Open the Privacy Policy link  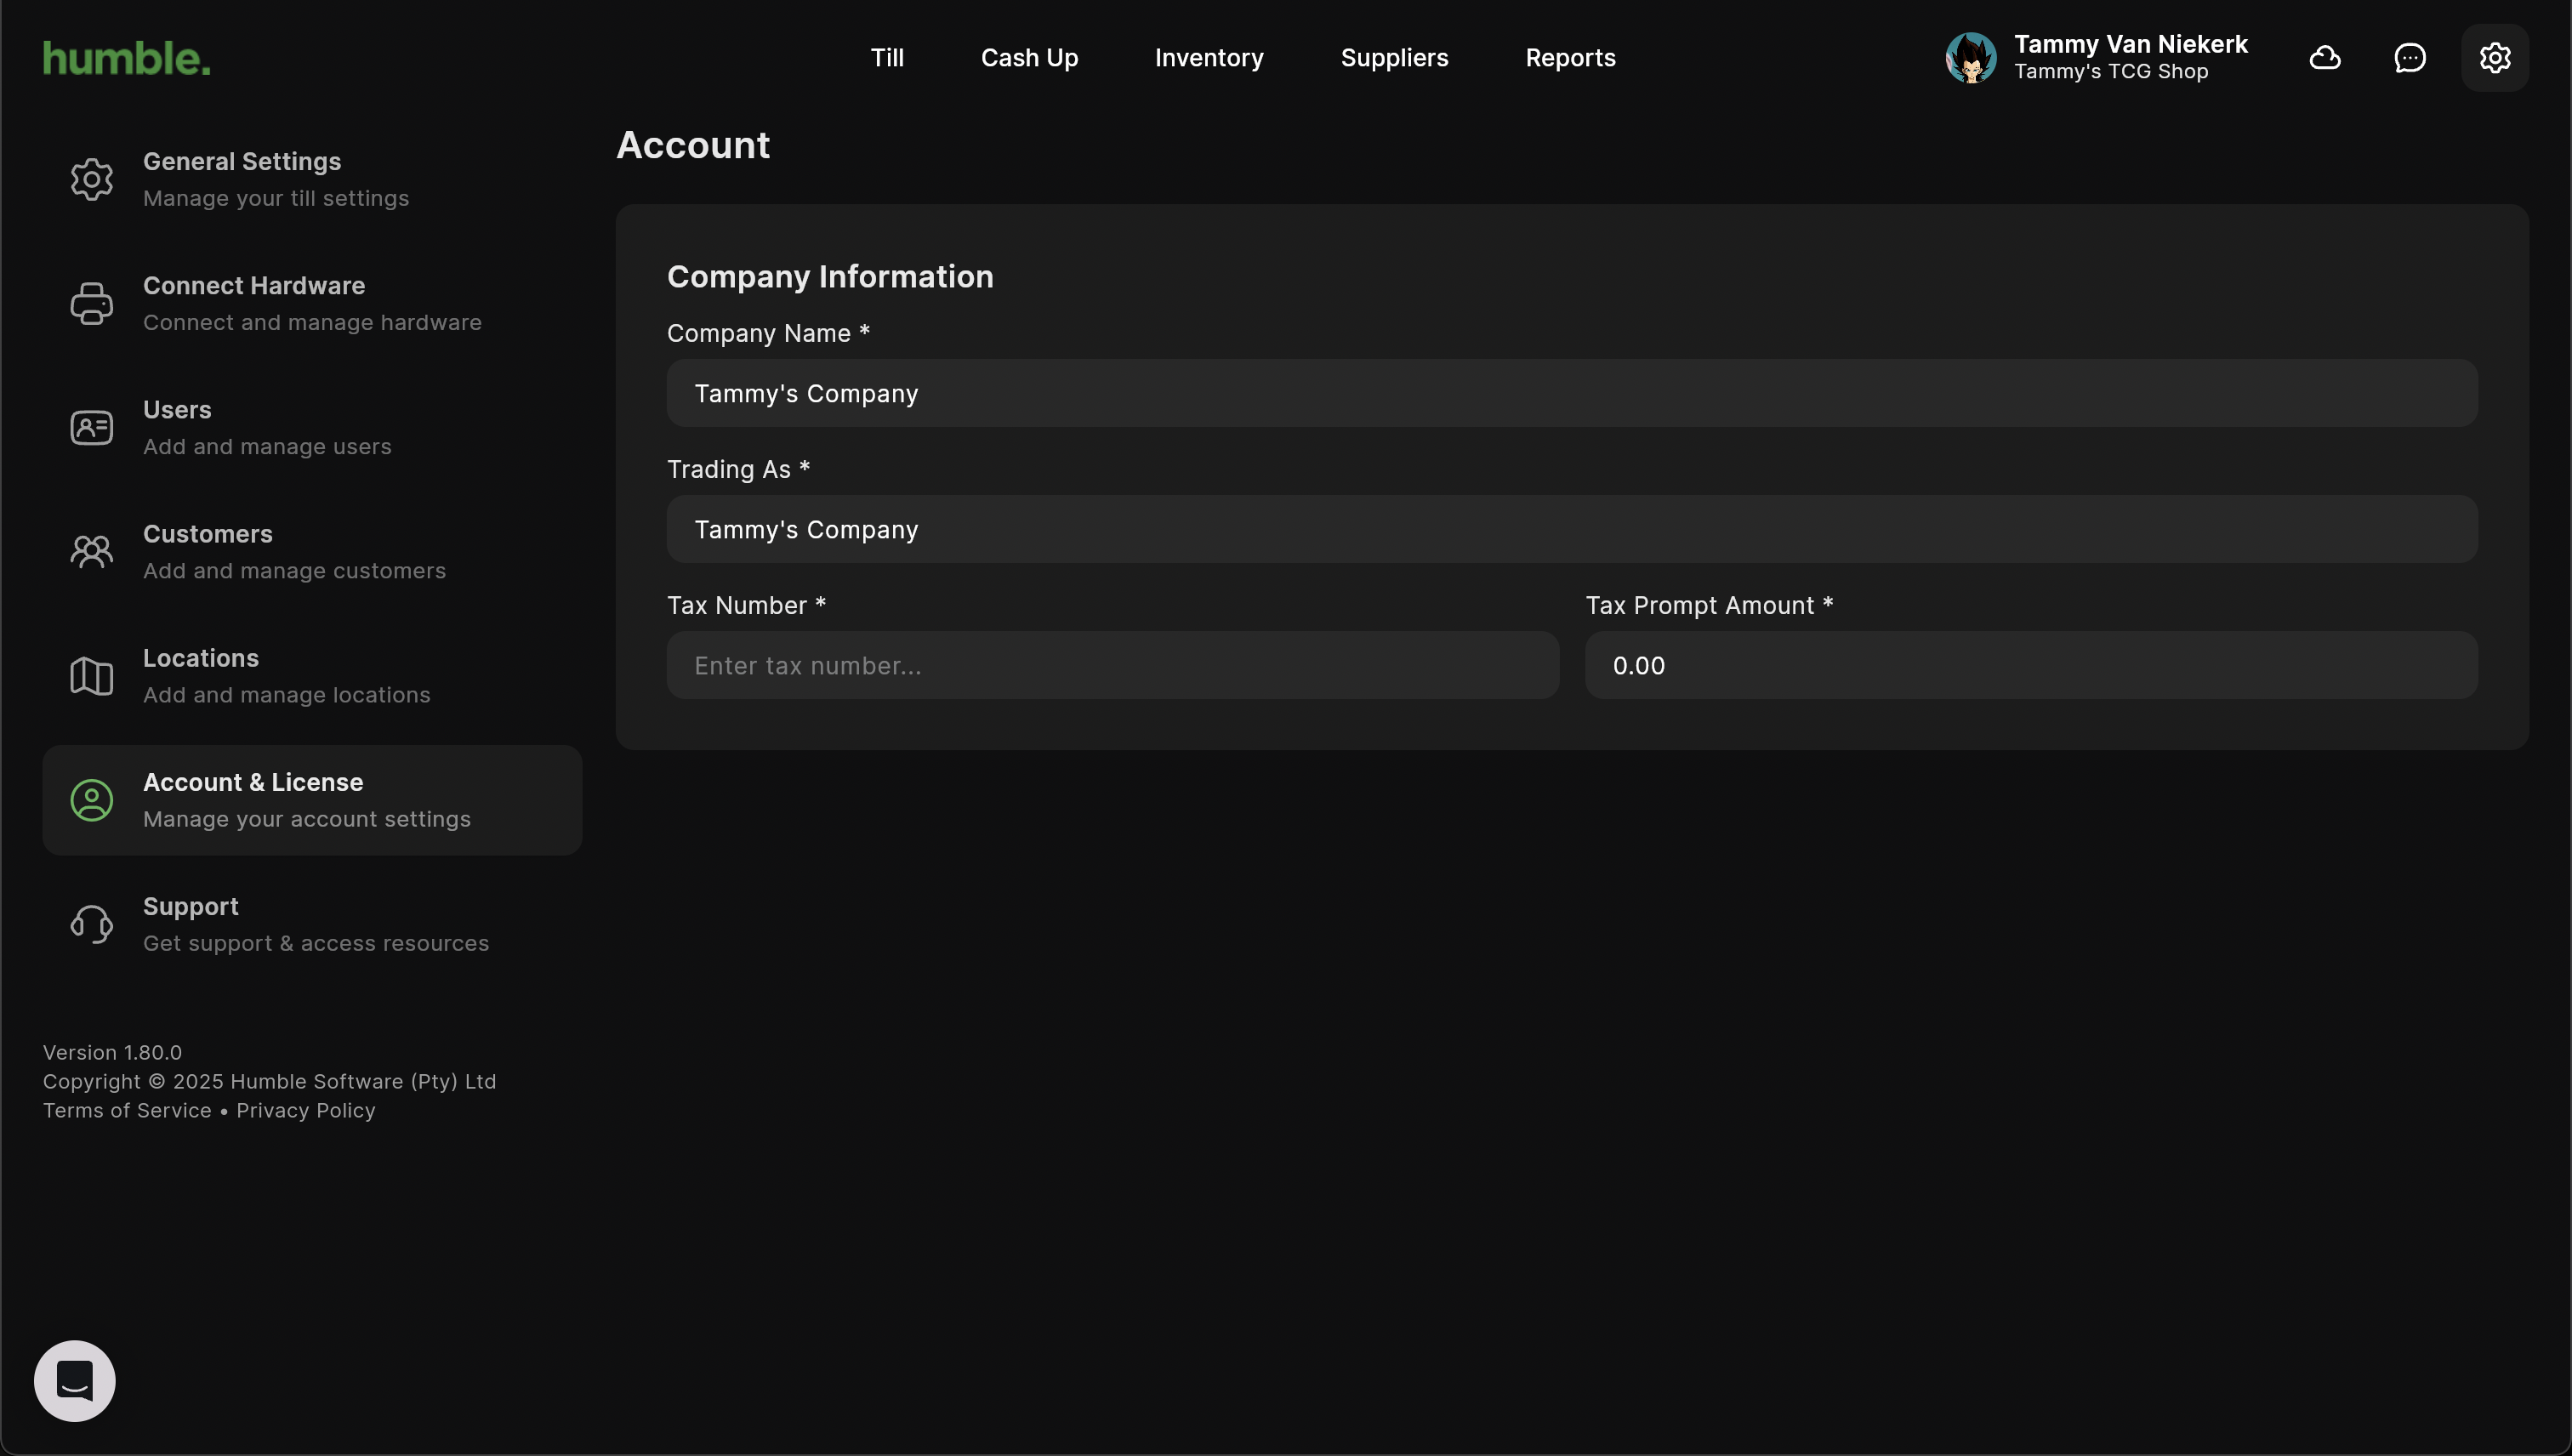[x=305, y=1110]
